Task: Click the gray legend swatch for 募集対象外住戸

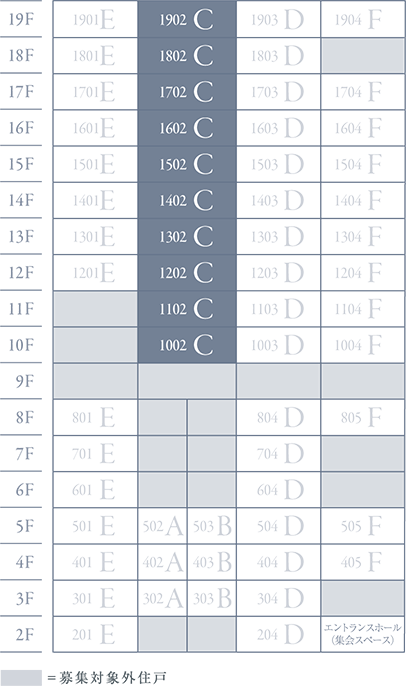Action: pos(21,678)
